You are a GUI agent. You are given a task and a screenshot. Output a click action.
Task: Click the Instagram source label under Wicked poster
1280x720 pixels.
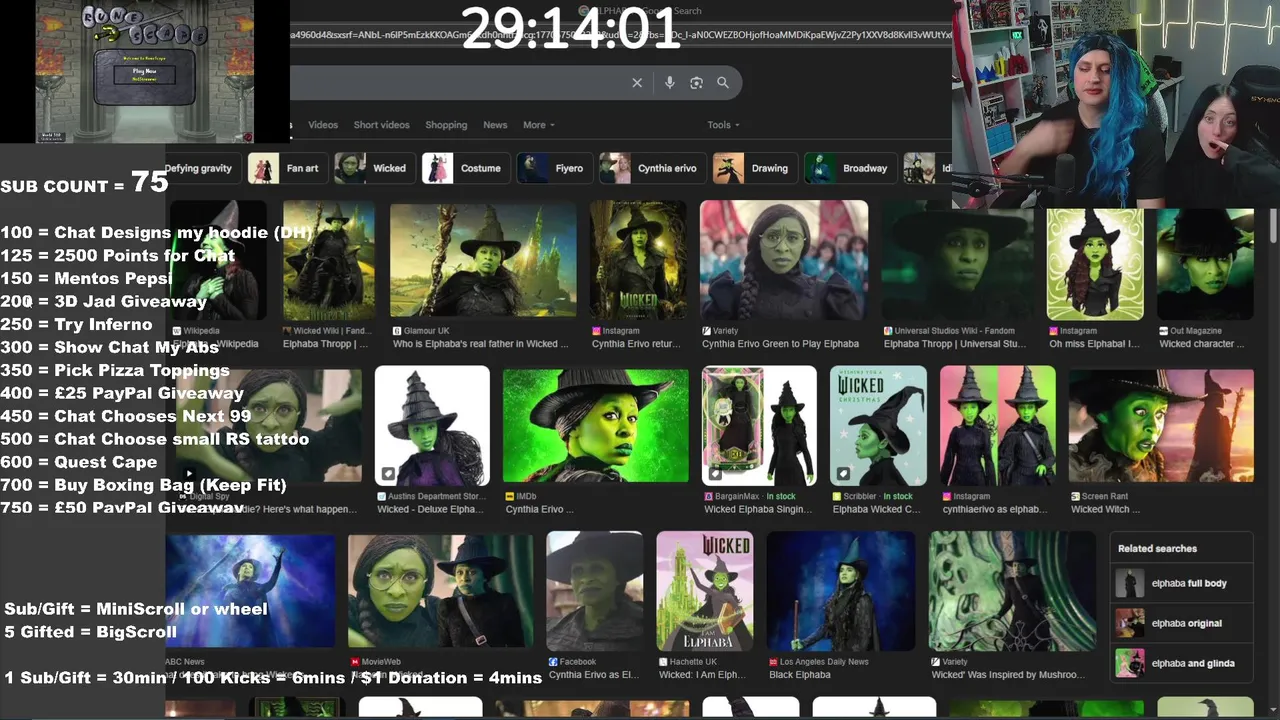(x=614, y=331)
